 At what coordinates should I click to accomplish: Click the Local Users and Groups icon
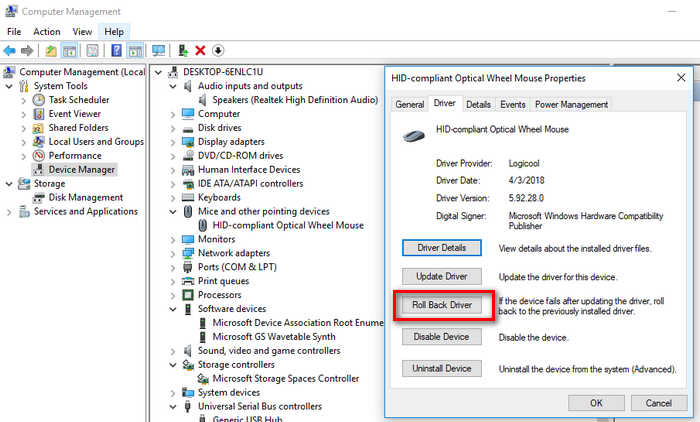point(39,142)
